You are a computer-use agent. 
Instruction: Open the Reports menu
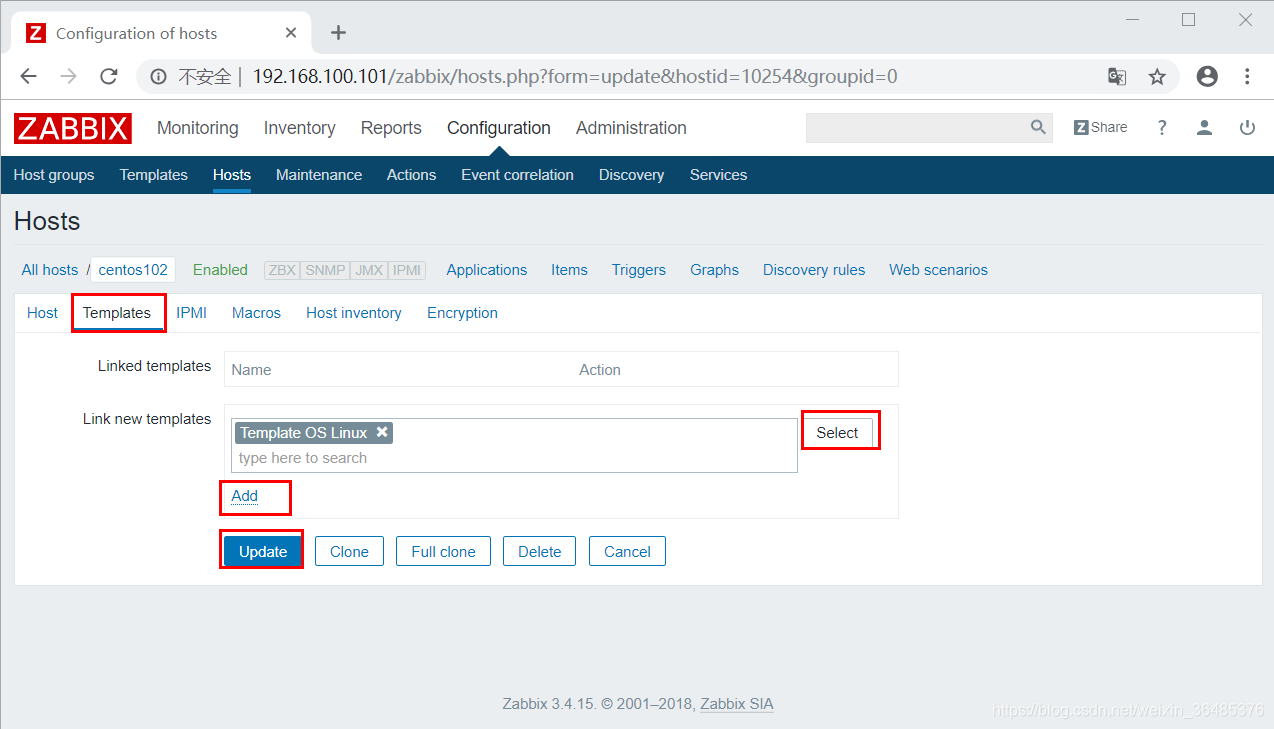391,128
